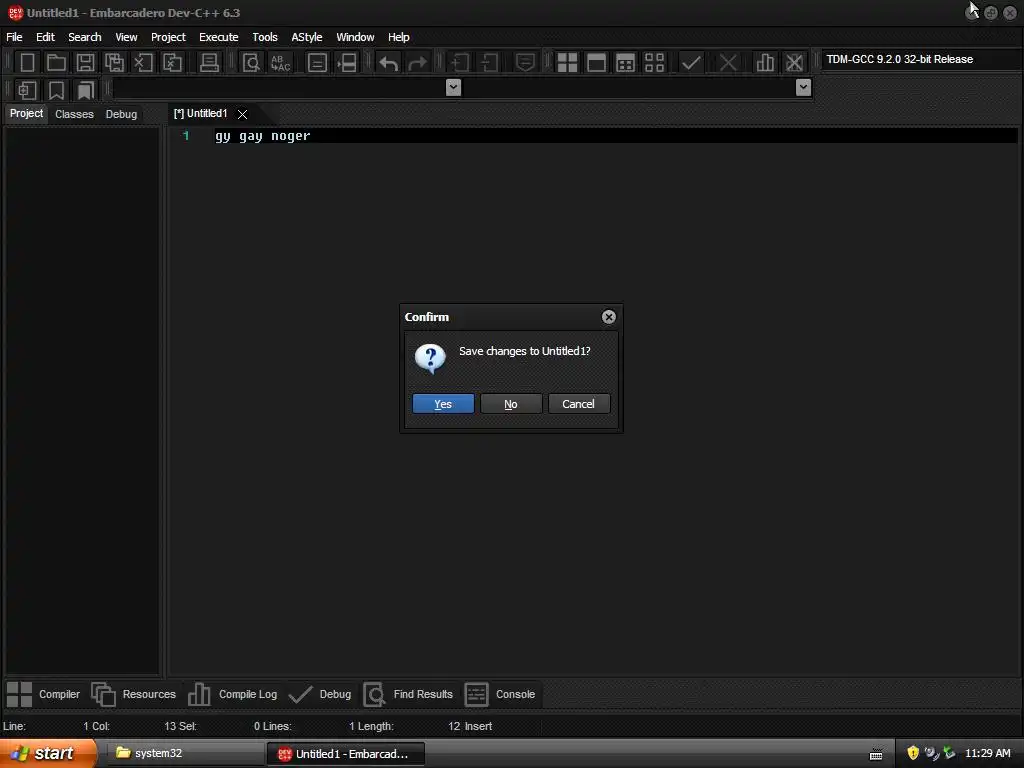This screenshot has width=1024, height=768.
Task: Click the Toggle Bookmark icon
Action: (x=56, y=90)
